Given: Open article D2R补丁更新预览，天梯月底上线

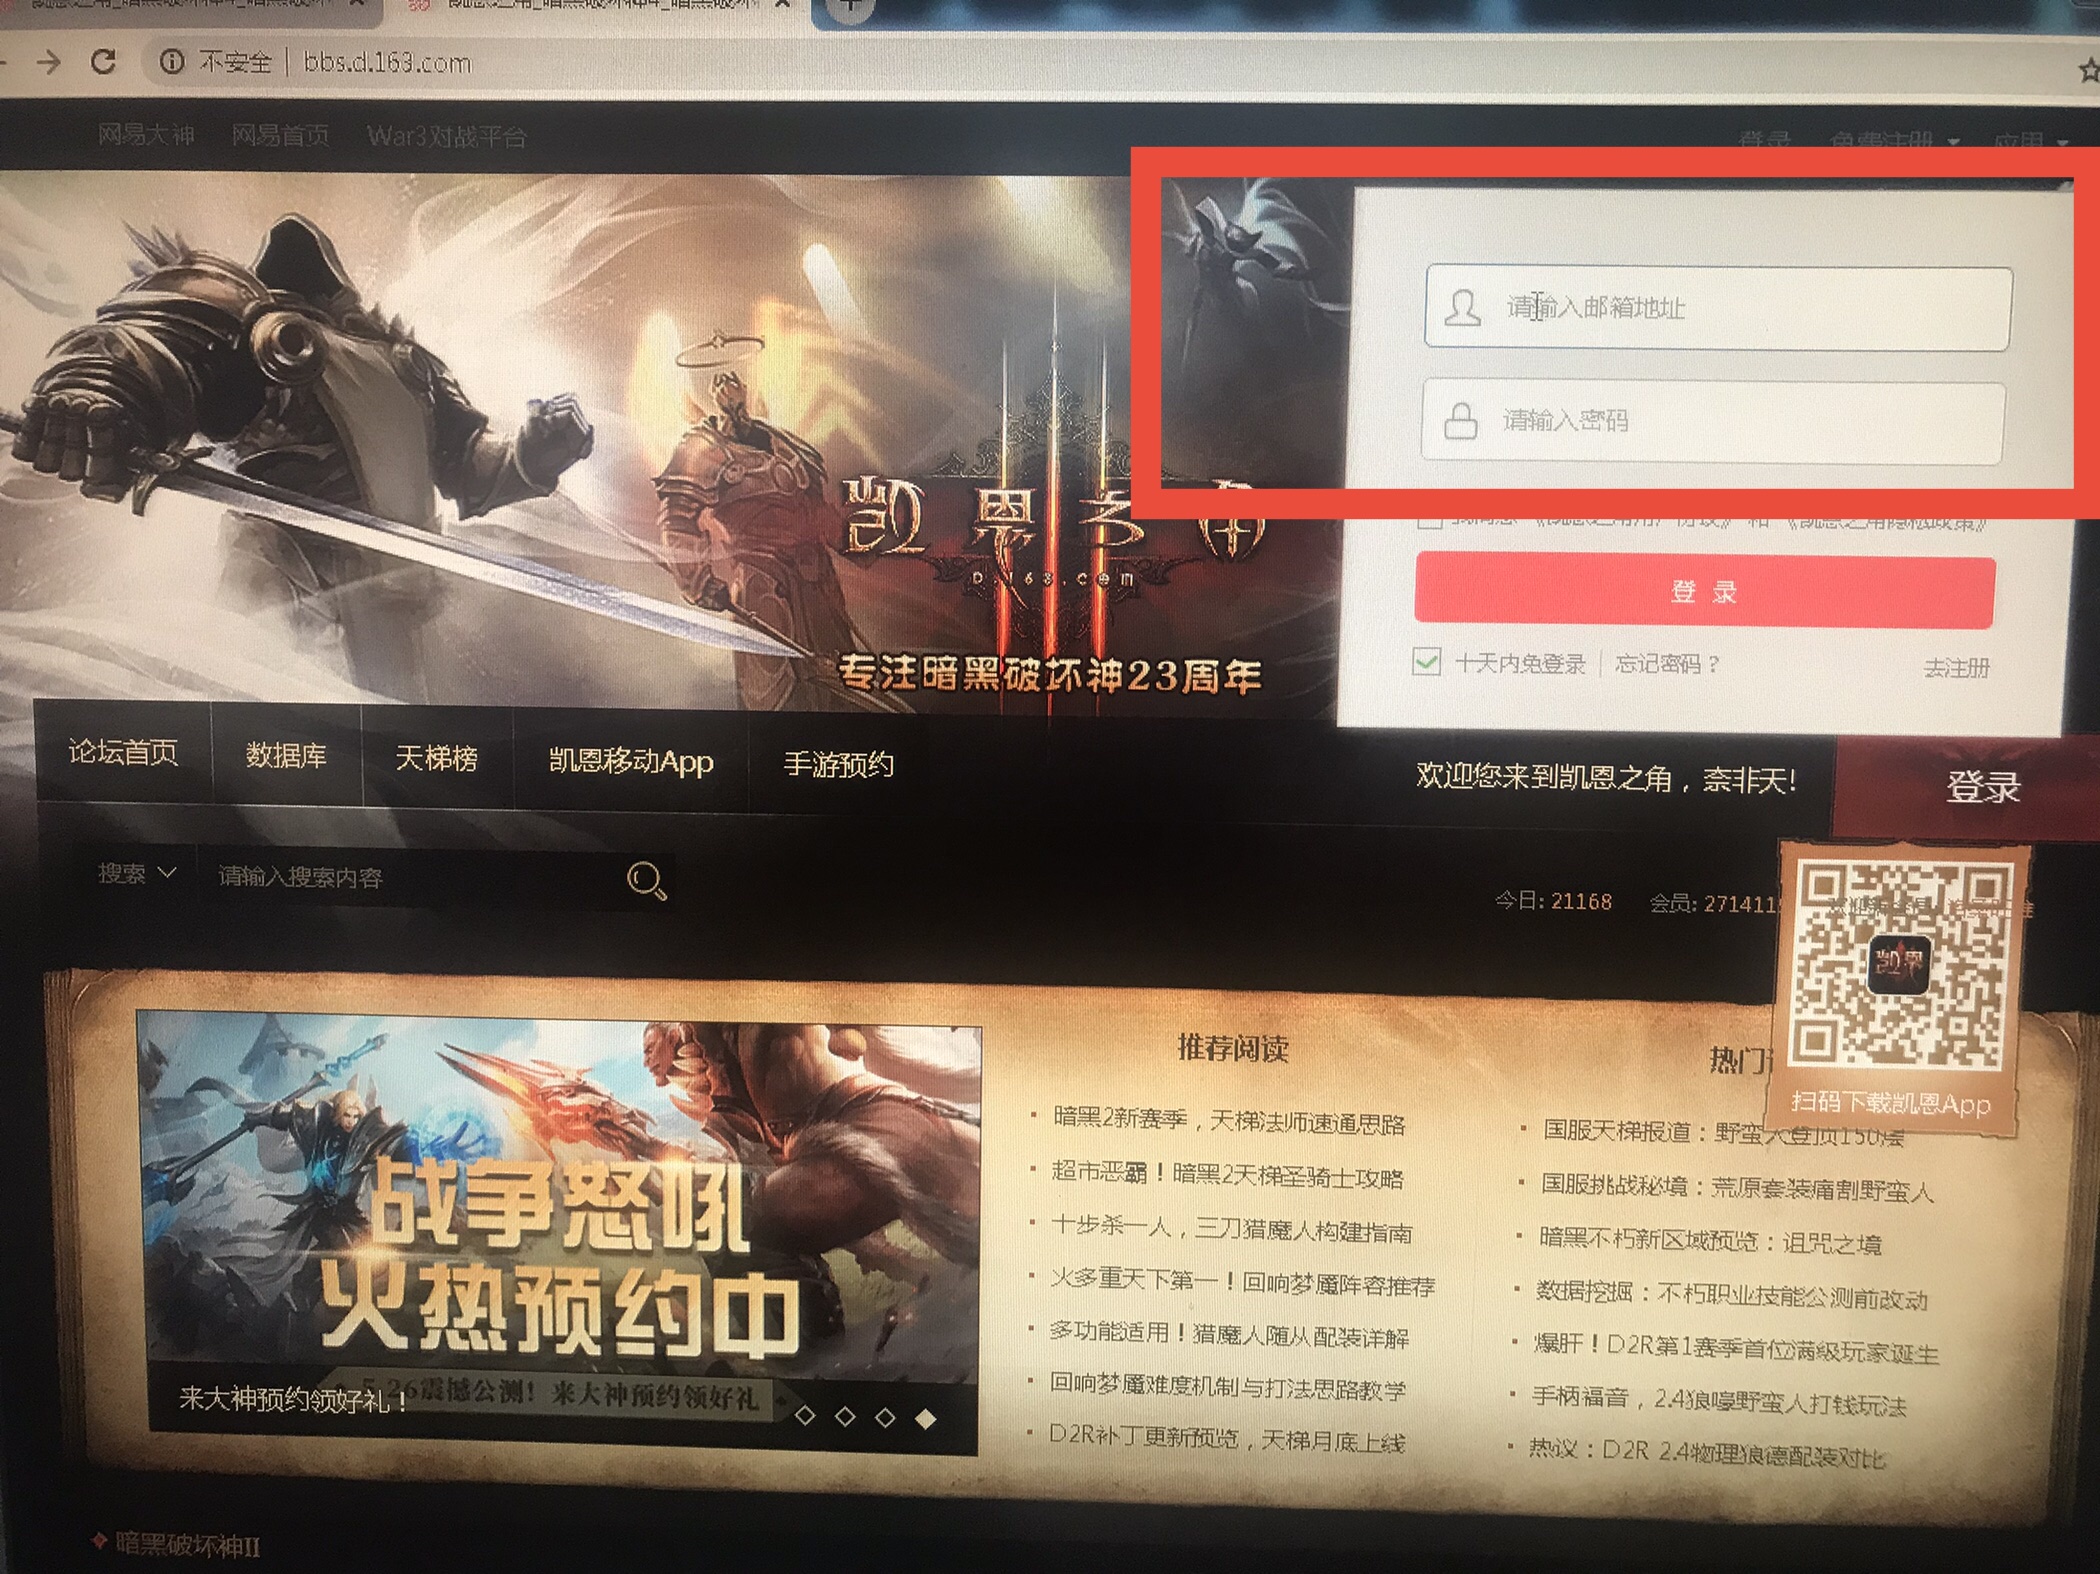Looking at the screenshot, I should click(x=1226, y=1439).
